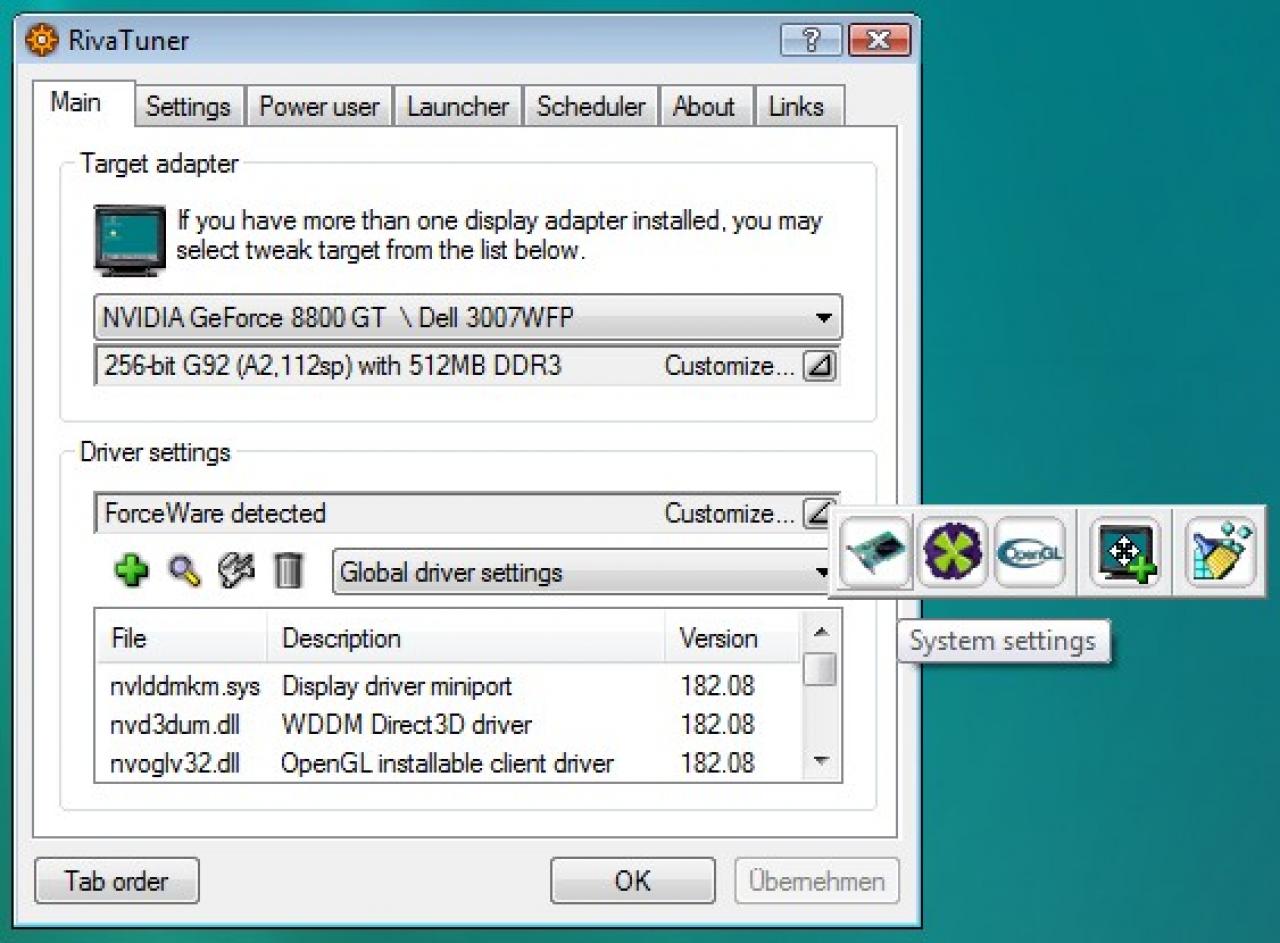This screenshot has width=1280, height=943.
Task: Click 'OpenGL installable client driver' description
Action: tap(447, 763)
